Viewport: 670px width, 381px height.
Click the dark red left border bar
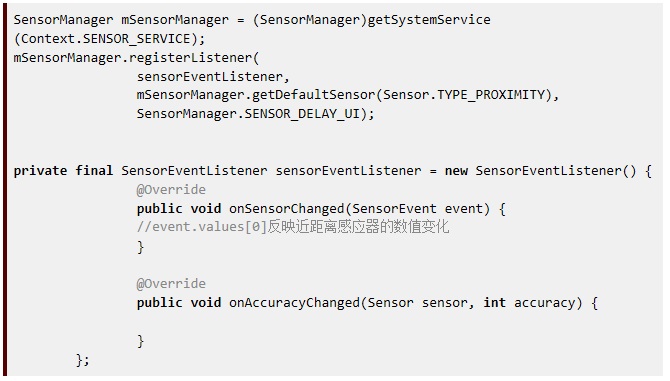coord(4,192)
